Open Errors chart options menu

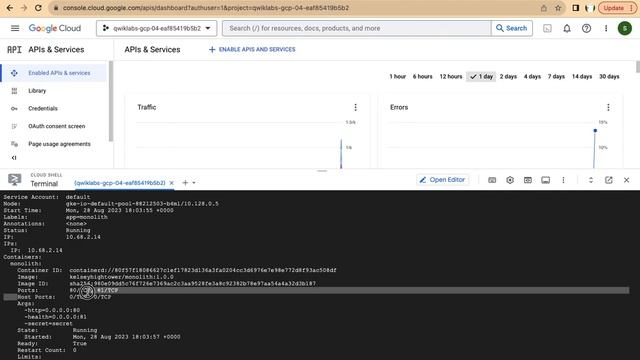pos(608,107)
